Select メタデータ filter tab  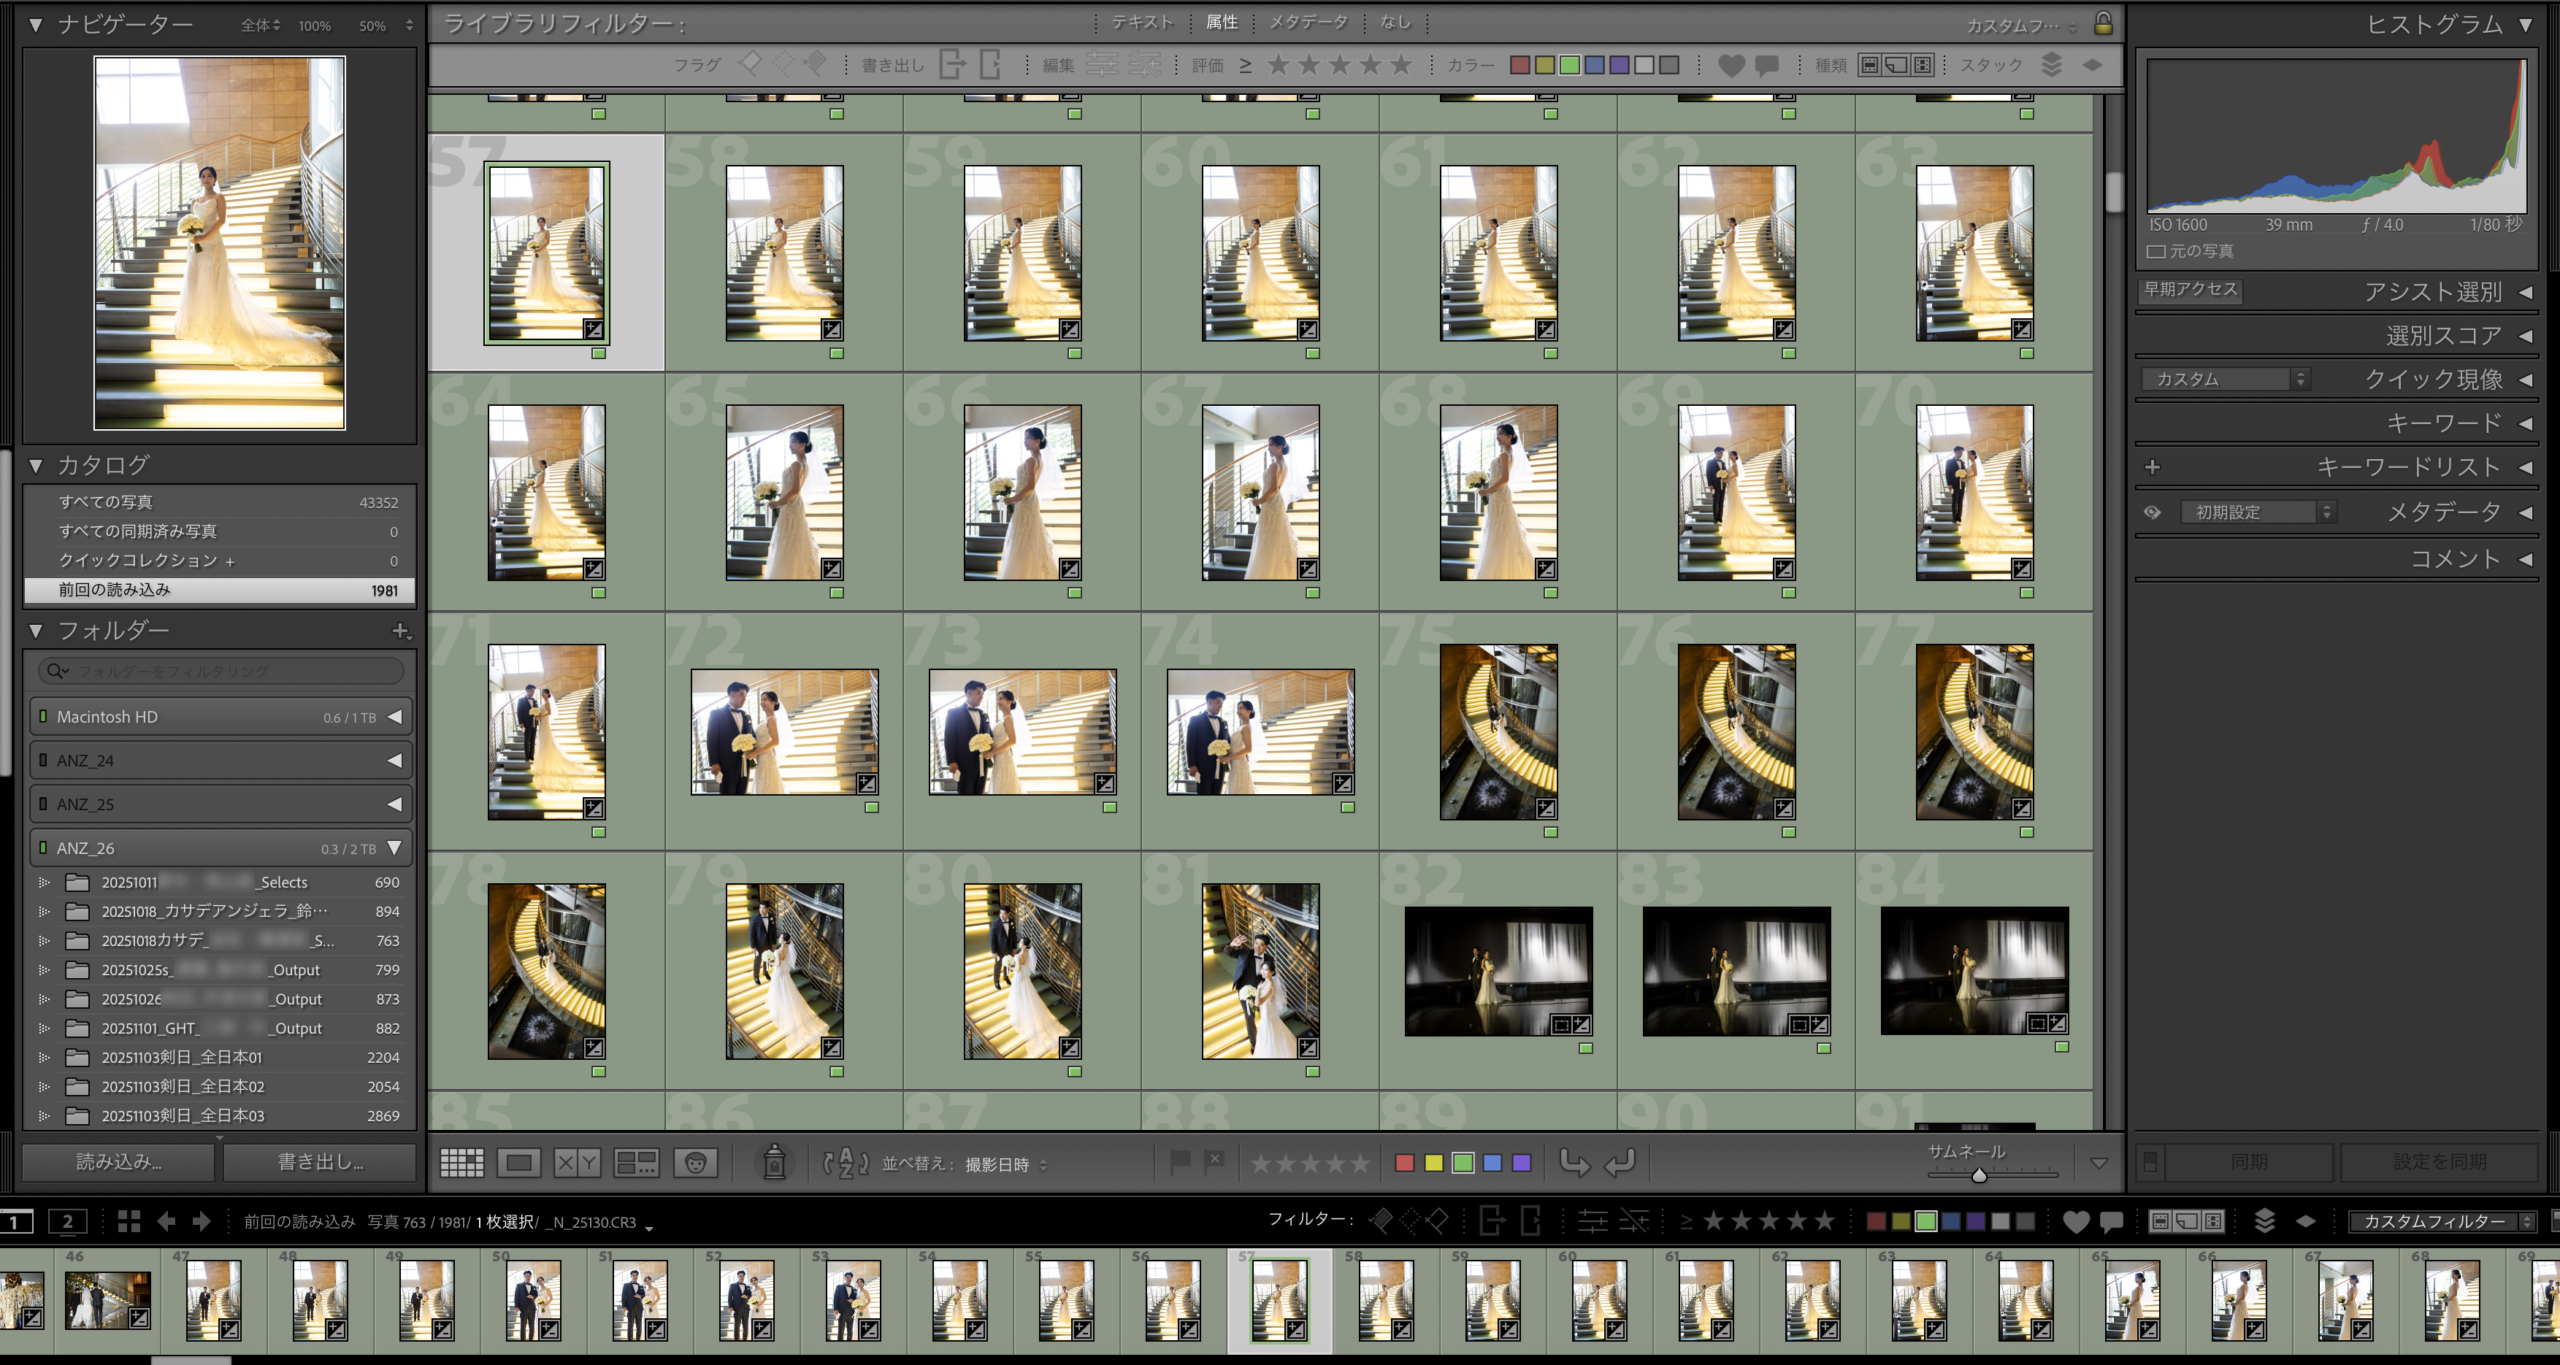click(x=1308, y=22)
